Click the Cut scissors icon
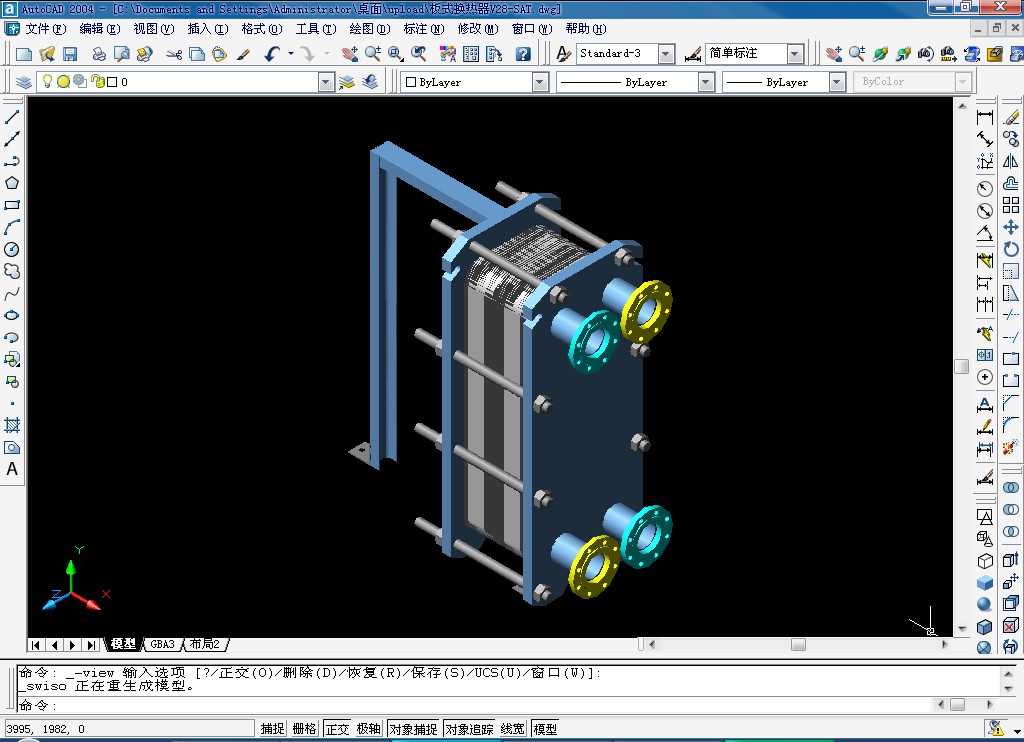This screenshot has width=1024, height=742. point(174,54)
